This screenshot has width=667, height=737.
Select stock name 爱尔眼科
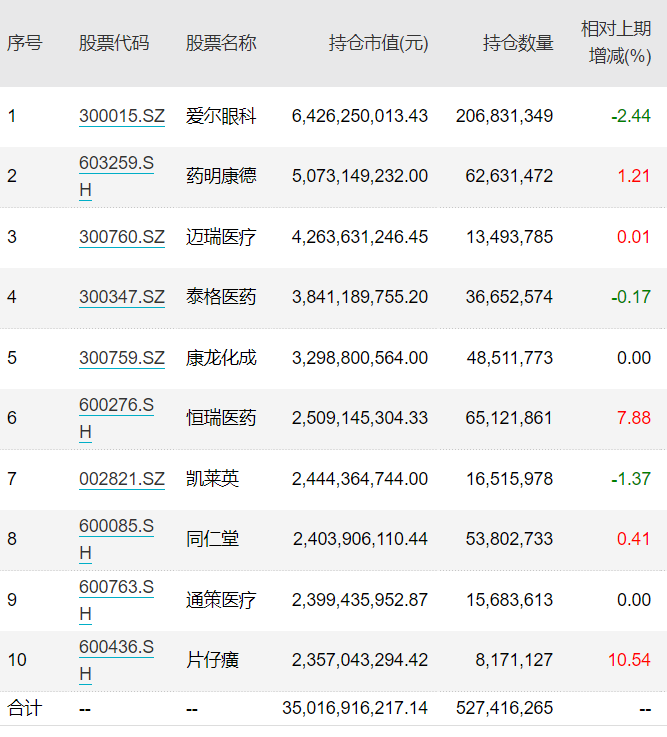click(x=221, y=116)
